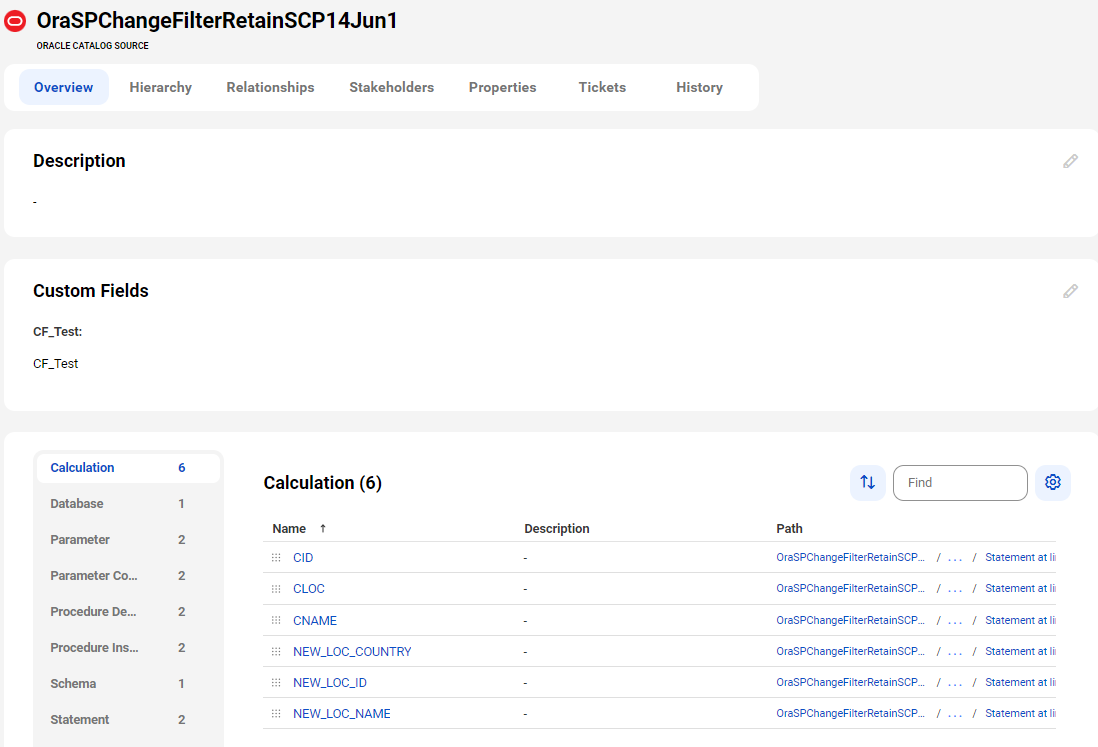1098x747 pixels.
Task: Open the column settings gear icon
Action: [x=1052, y=482]
